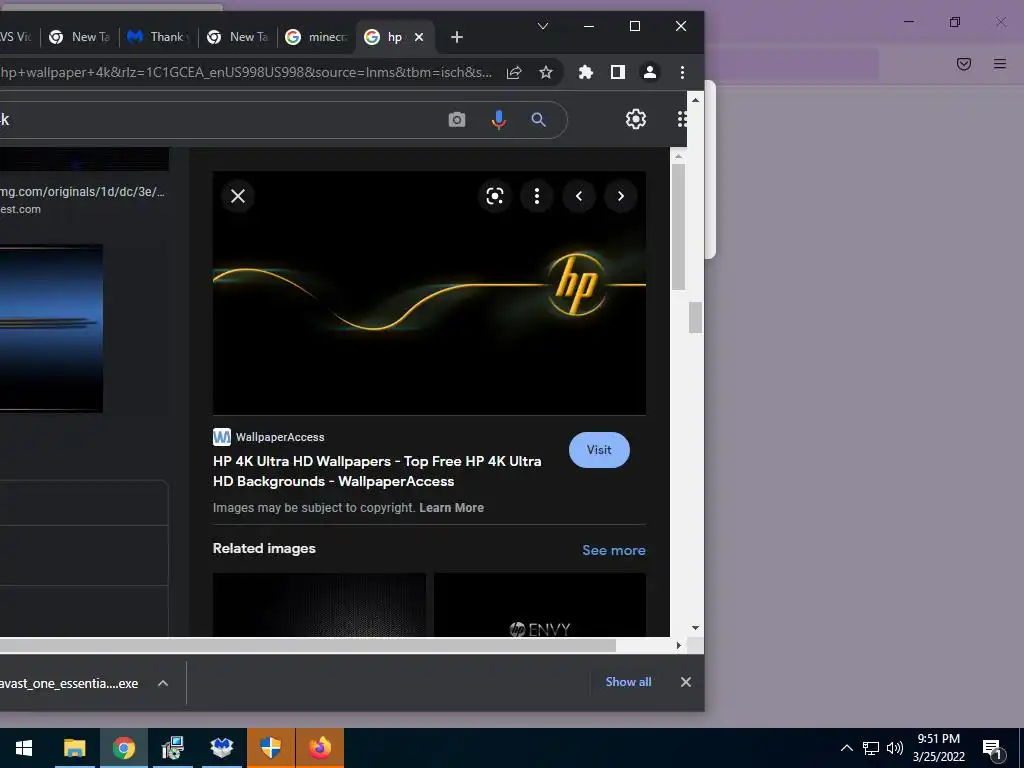Click the Visit button for WallpaperAccess

click(599, 450)
